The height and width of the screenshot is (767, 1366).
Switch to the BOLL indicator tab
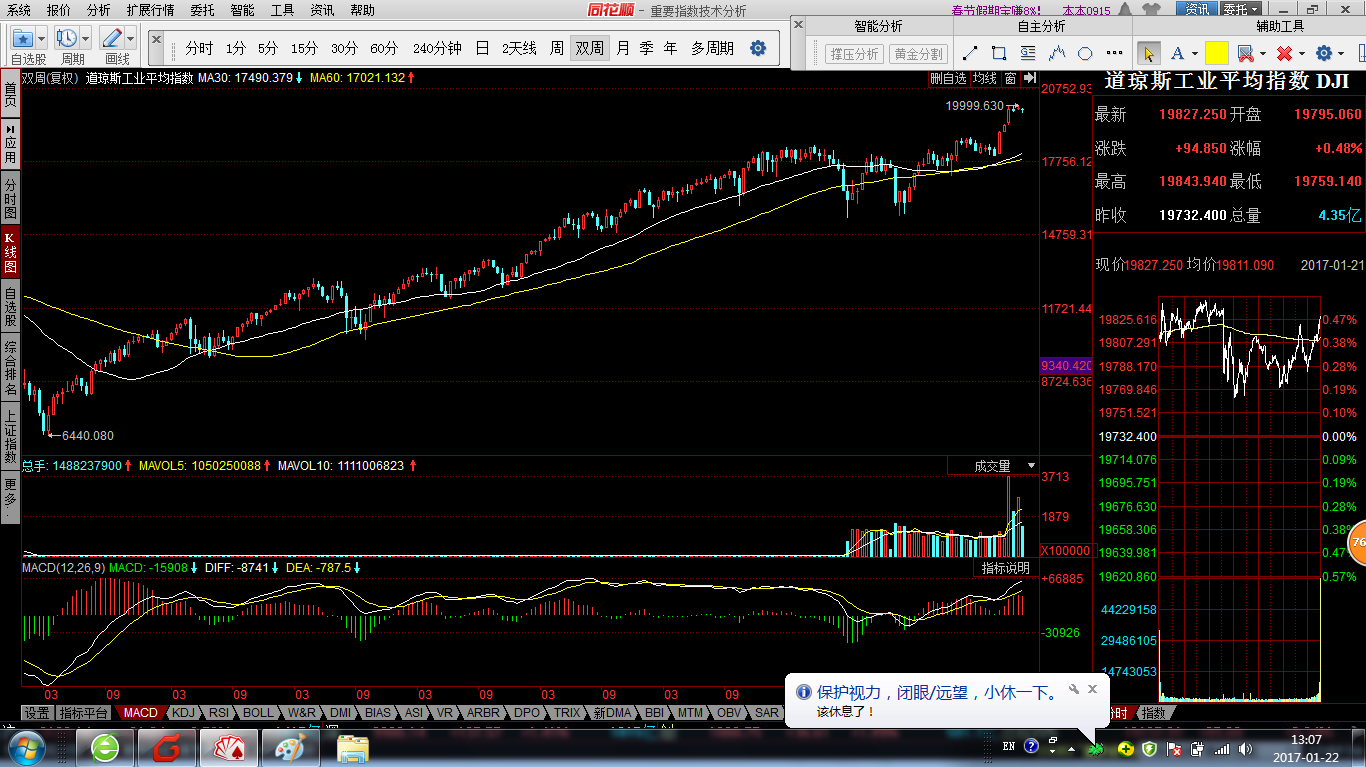tap(258, 713)
